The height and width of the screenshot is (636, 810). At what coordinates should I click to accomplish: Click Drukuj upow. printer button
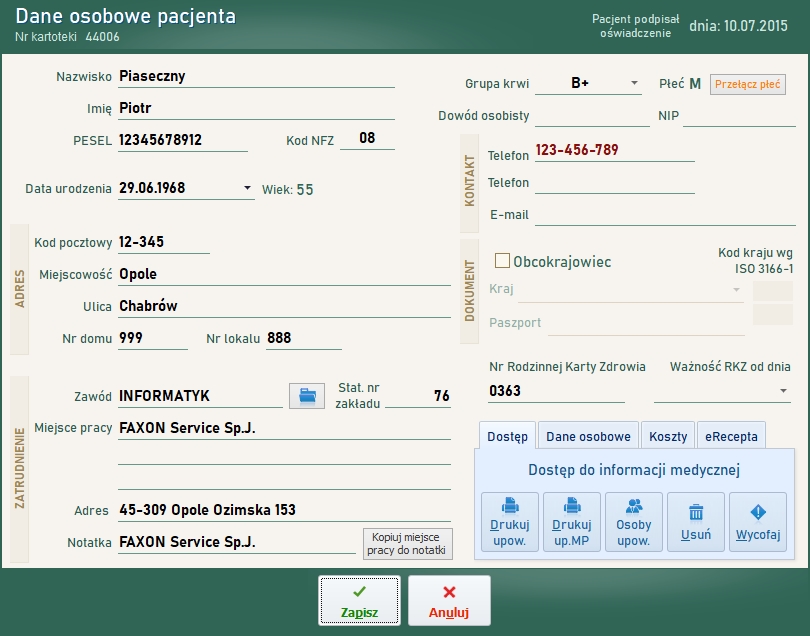[509, 522]
